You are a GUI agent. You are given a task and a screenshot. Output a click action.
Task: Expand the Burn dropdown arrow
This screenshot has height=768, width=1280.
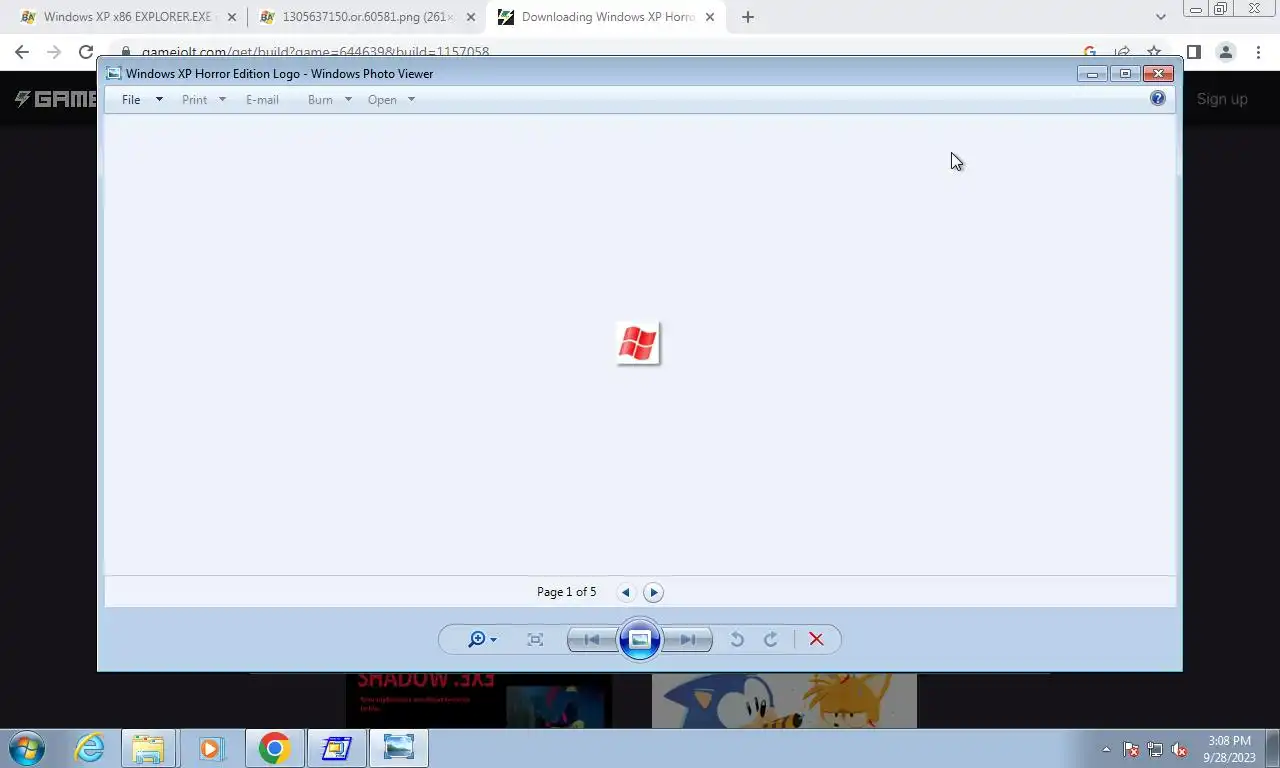click(x=348, y=100)
